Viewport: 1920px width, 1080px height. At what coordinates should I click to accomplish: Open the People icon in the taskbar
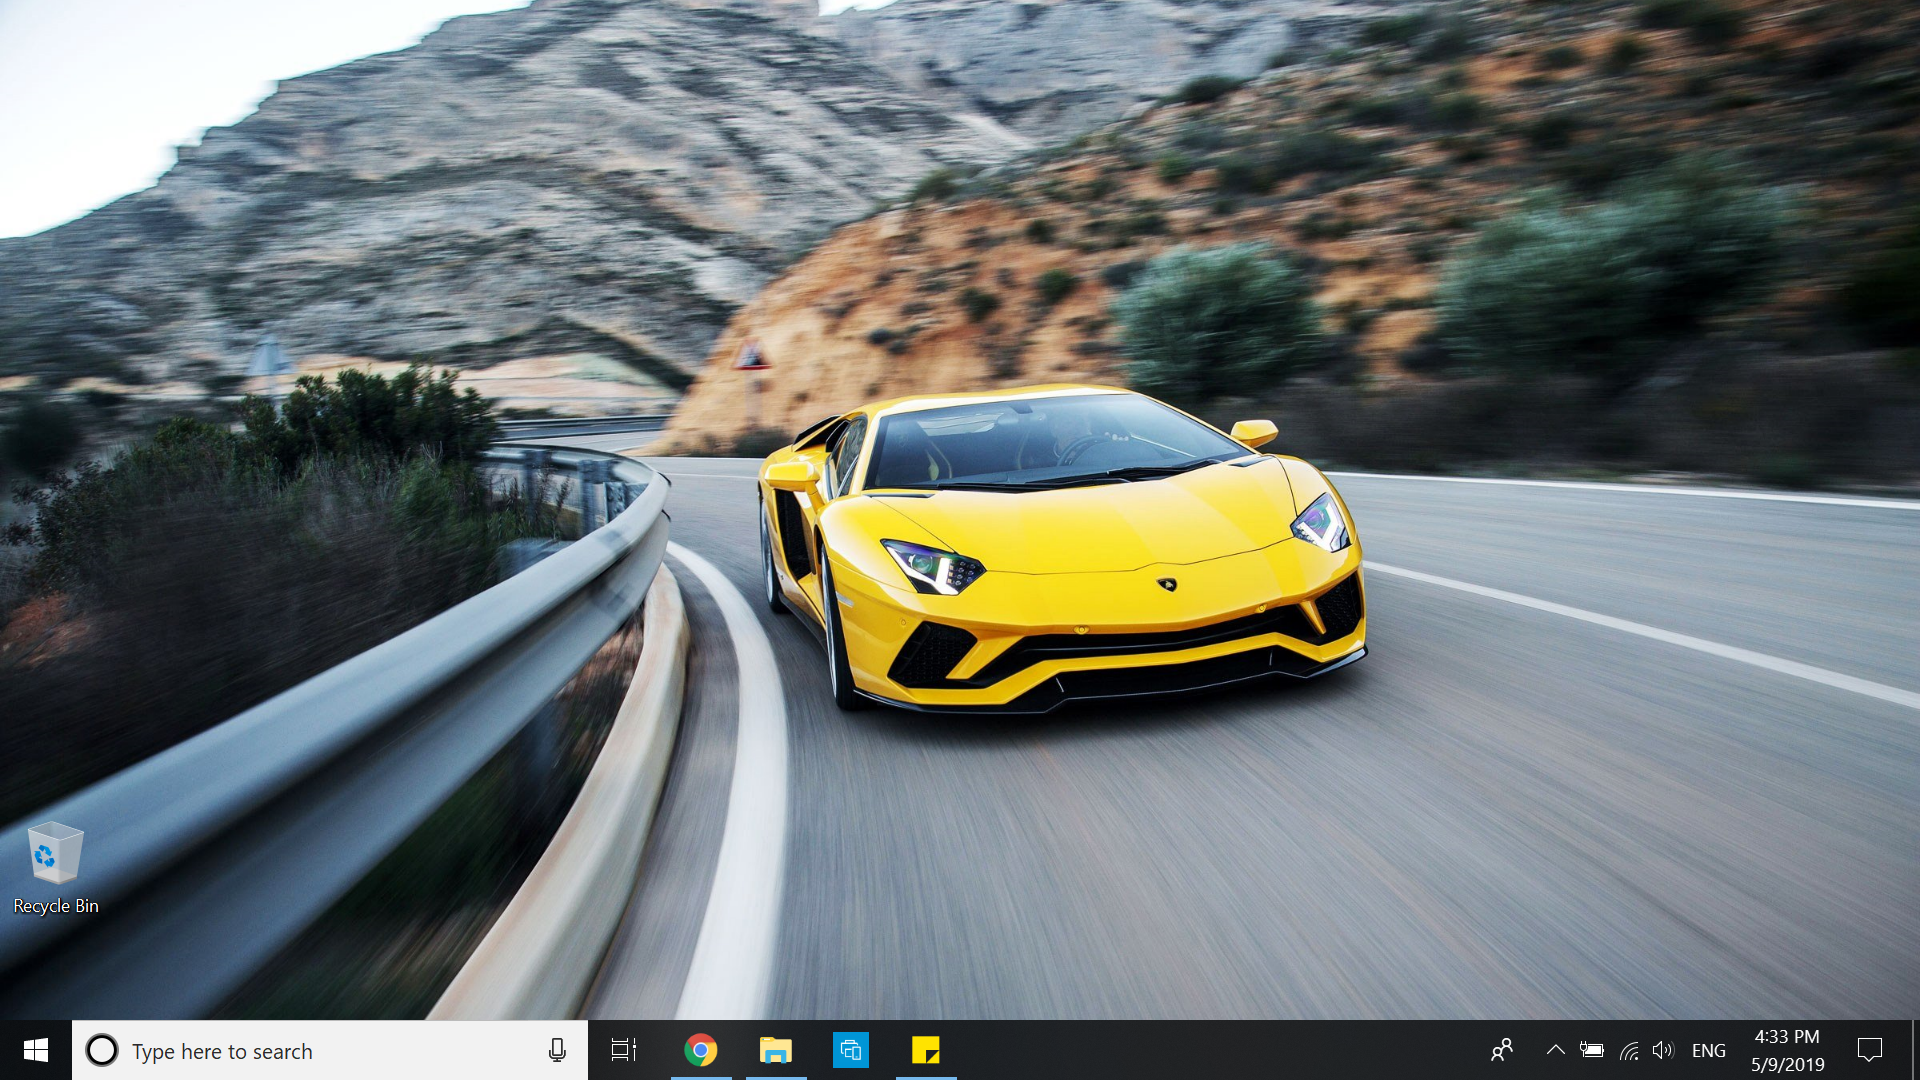pos(1502,1050)
